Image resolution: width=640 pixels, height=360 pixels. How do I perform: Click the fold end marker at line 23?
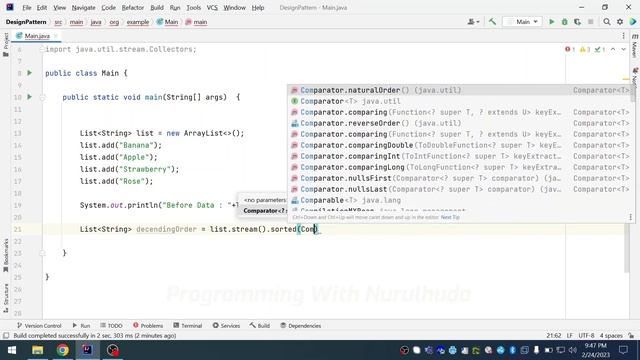click(x=42, y=253)
